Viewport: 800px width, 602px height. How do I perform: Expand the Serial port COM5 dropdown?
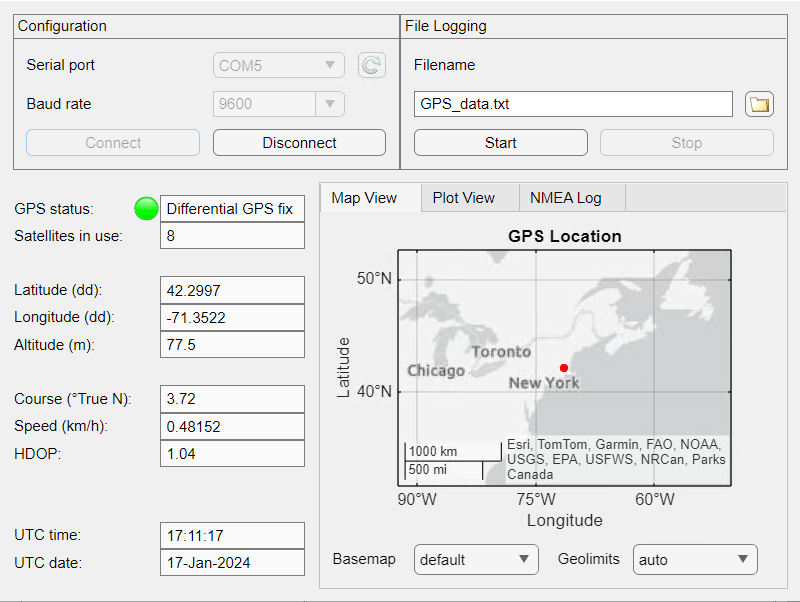tap(279, 66)
